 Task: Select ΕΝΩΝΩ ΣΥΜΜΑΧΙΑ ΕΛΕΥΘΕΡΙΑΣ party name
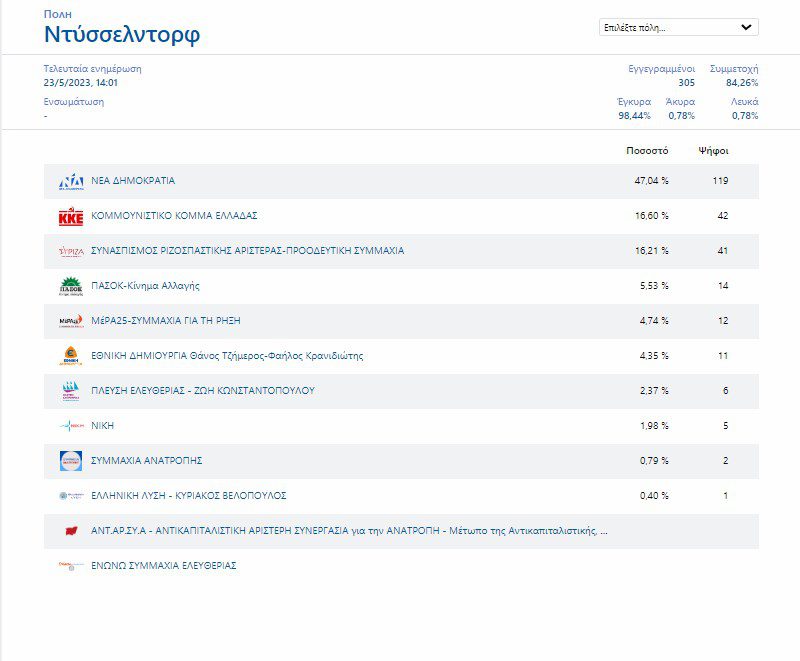click(x=164, y=565)
